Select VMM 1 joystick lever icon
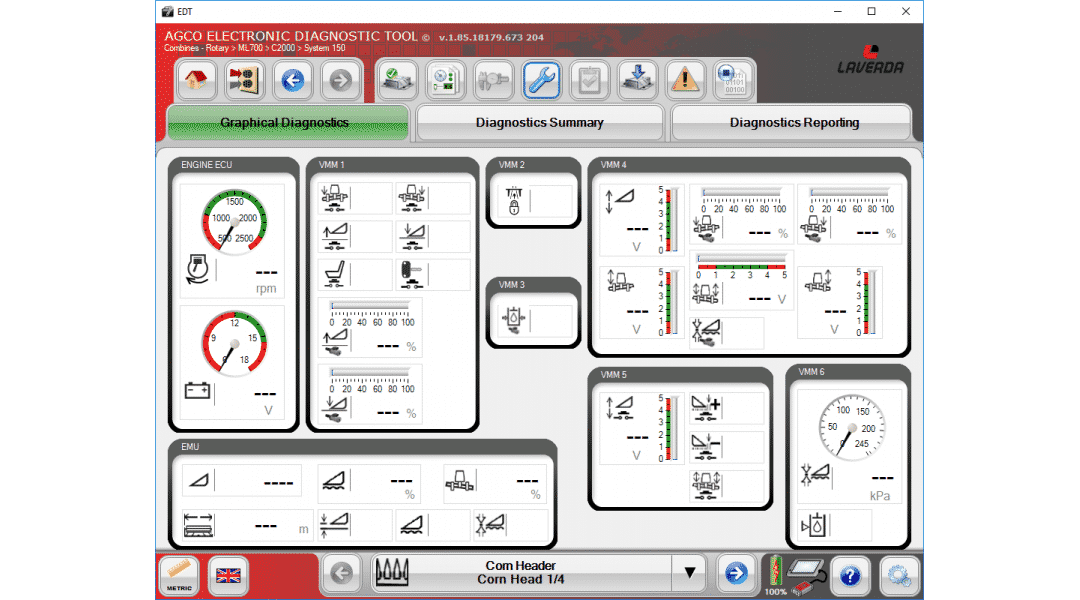The image size is (1080, 600). (x=411, y=274)
